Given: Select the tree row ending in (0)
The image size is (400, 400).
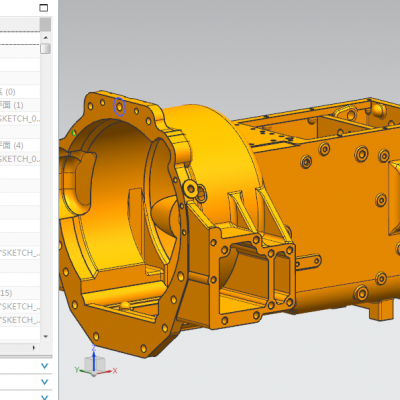Looking at the screenshot, I should (x=19, y=92).
